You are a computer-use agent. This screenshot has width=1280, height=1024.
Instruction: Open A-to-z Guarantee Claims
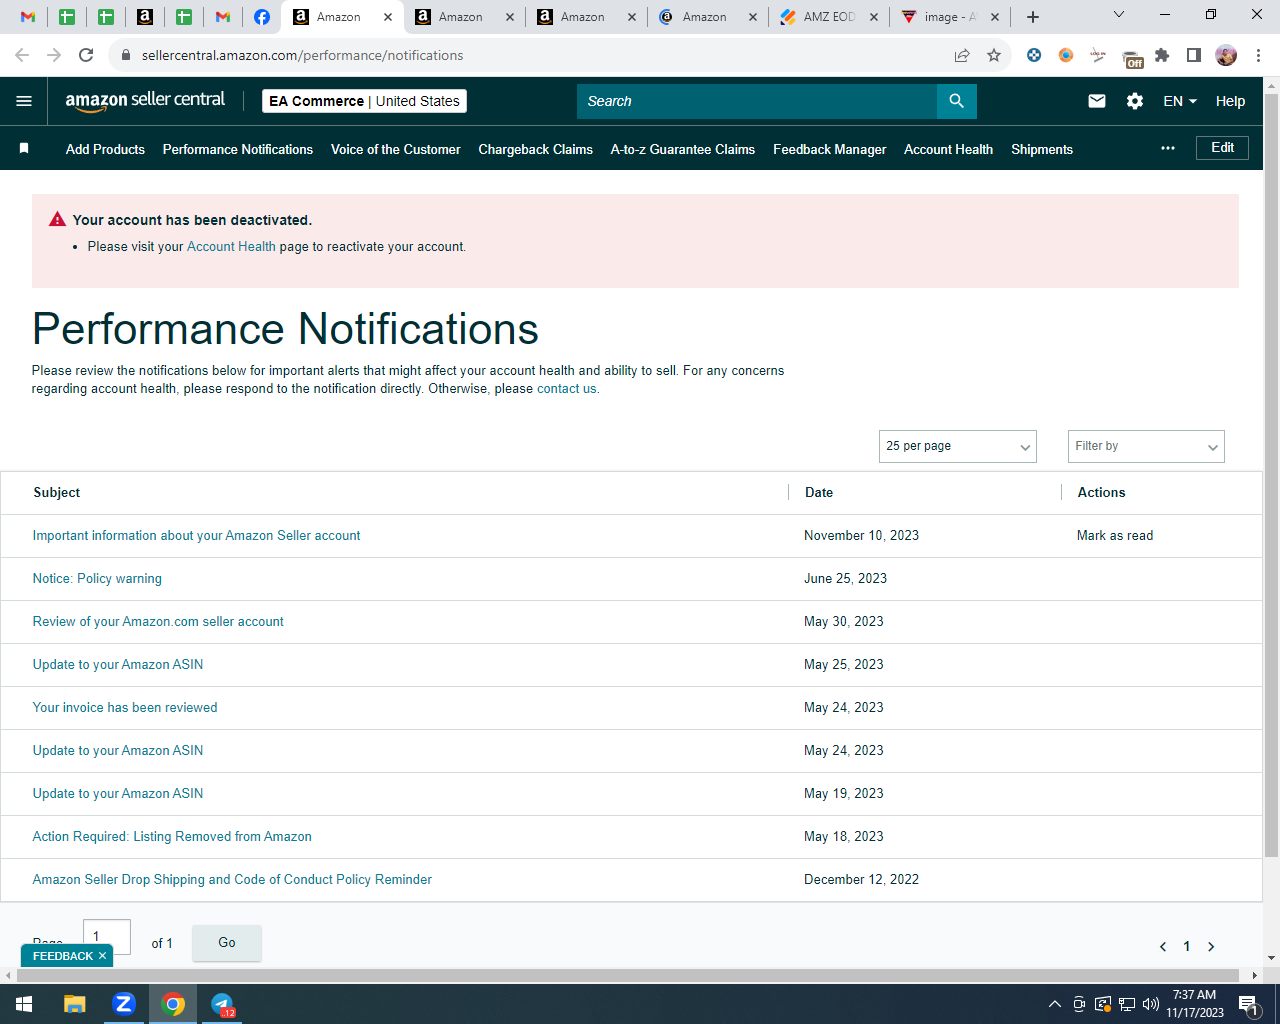(x=683, y=149)
